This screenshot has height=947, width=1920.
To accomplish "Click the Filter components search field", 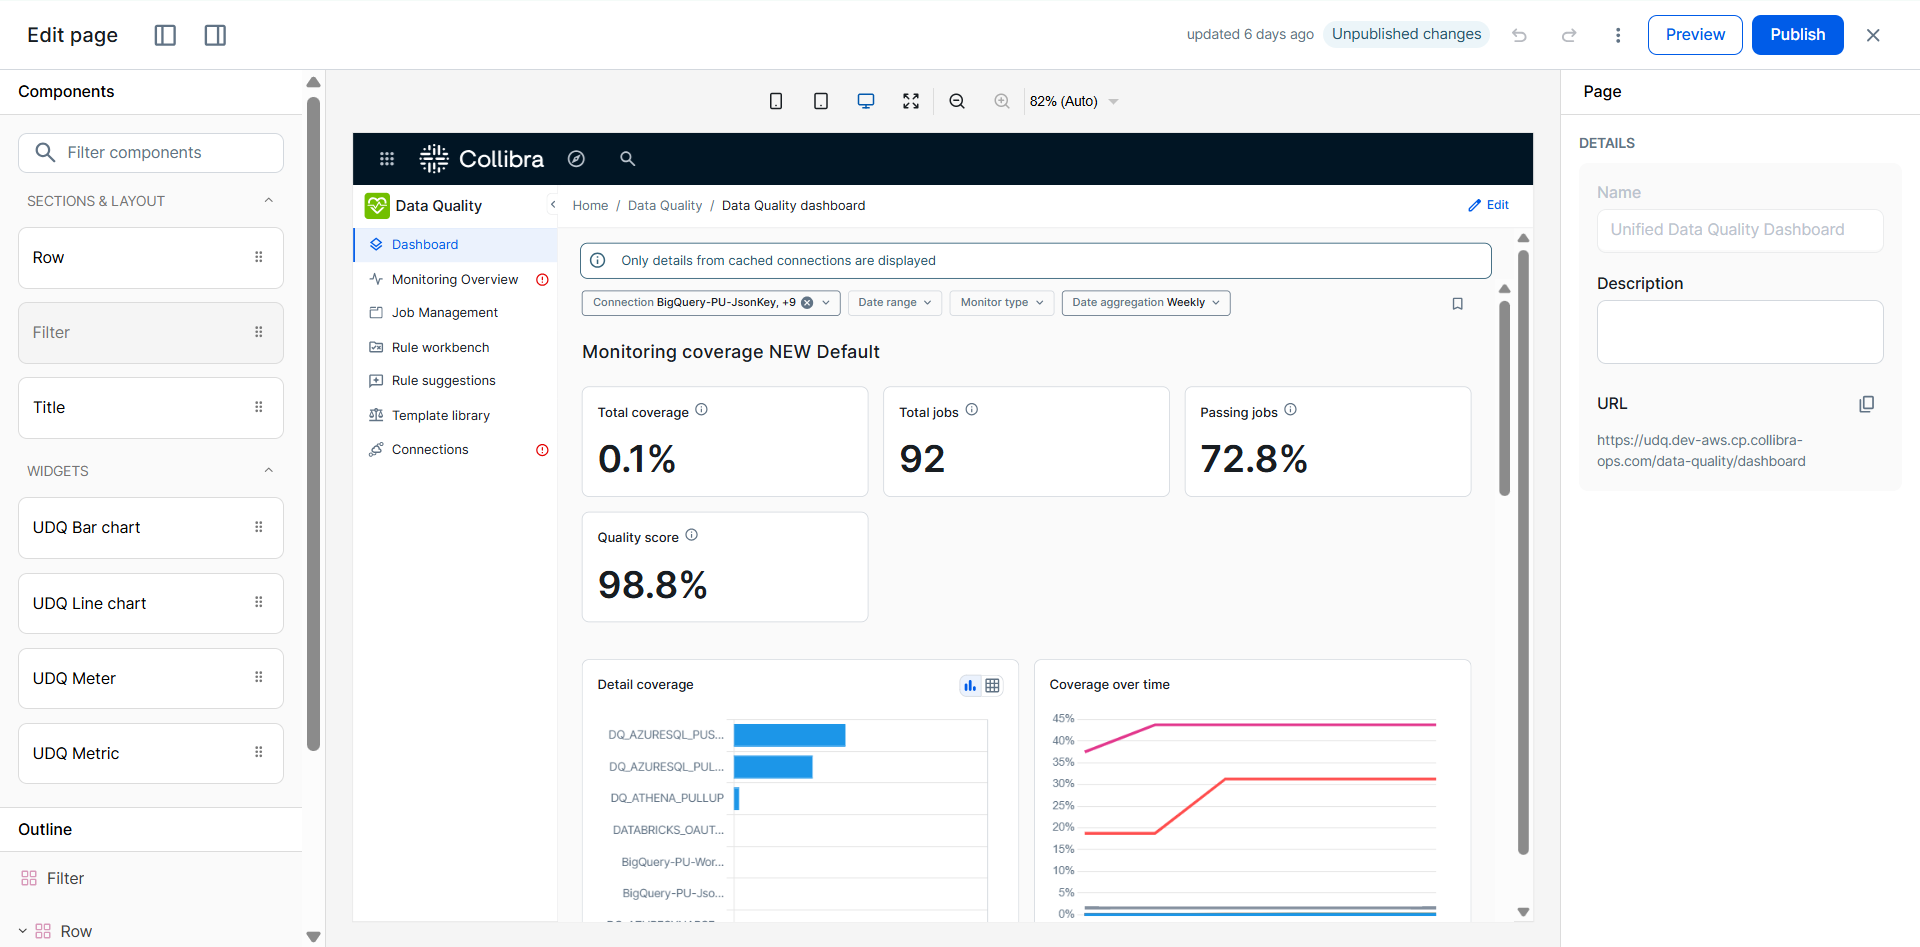I will (151, 153).
